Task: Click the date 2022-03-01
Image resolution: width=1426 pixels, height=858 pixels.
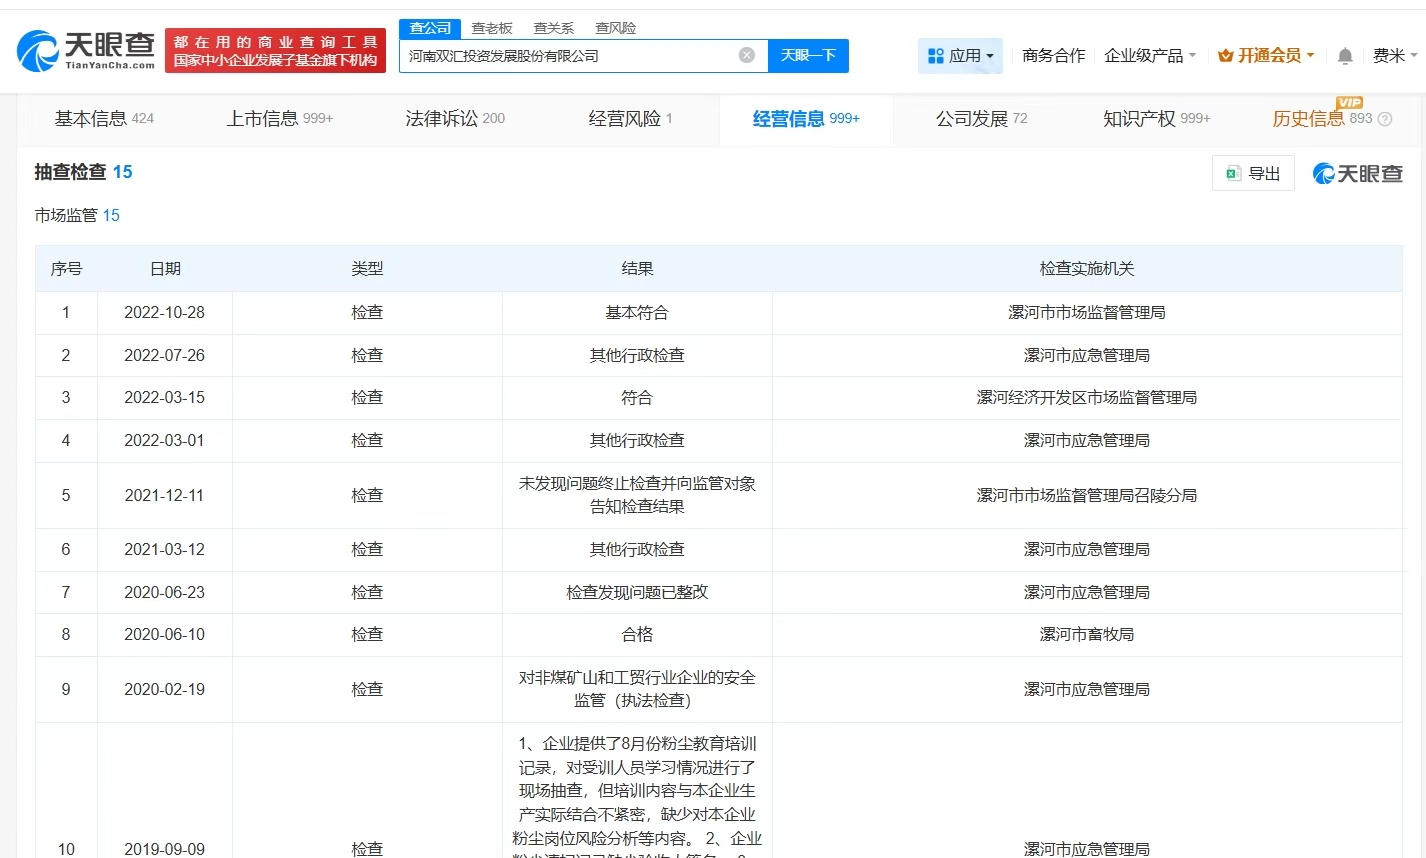Action: pos(164,441)
